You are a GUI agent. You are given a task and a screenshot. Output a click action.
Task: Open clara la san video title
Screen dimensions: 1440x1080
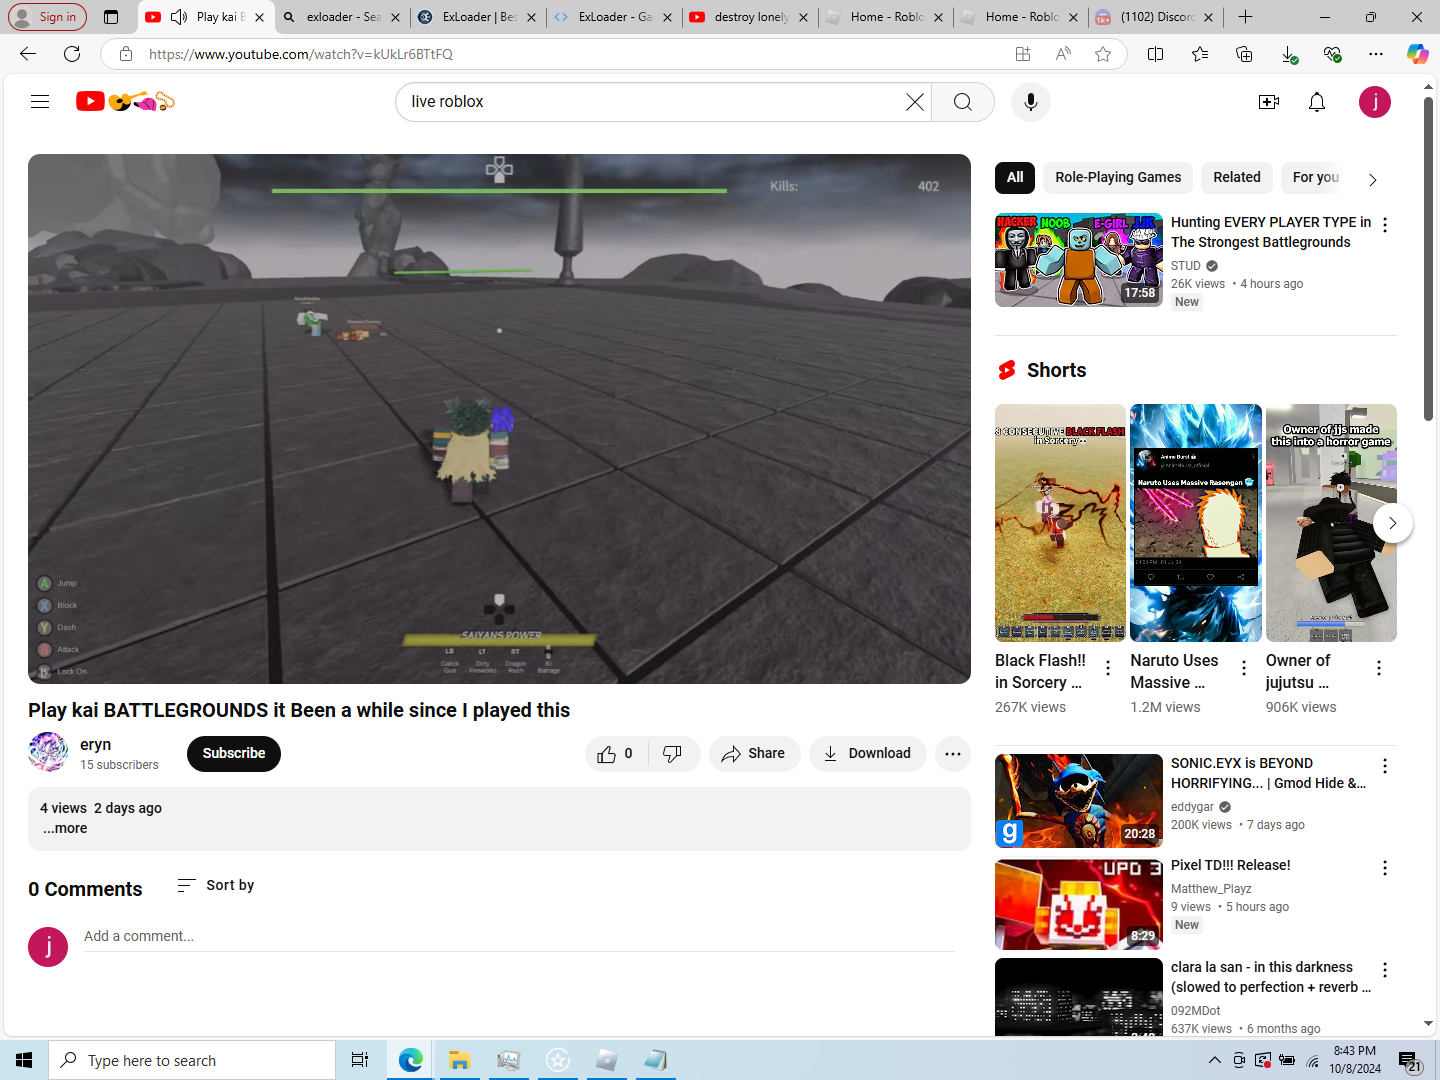point(1271,977)
